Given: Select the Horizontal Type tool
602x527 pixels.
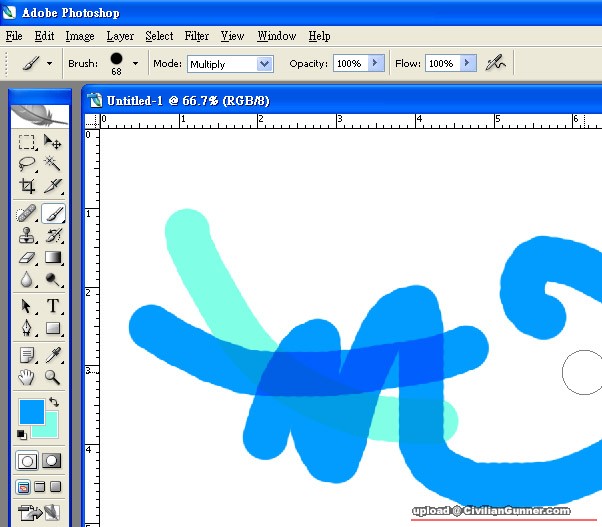Looking at the screenshot, I should pyautogui.click(x=53, y=306).
